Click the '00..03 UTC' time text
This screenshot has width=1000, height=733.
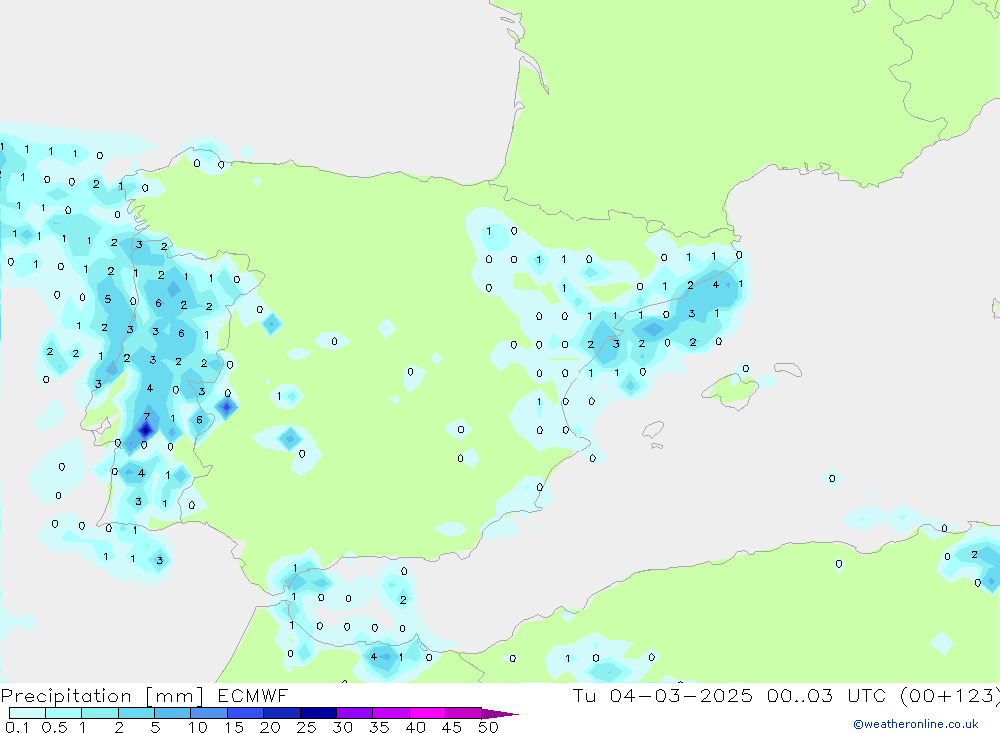[826, 695]
